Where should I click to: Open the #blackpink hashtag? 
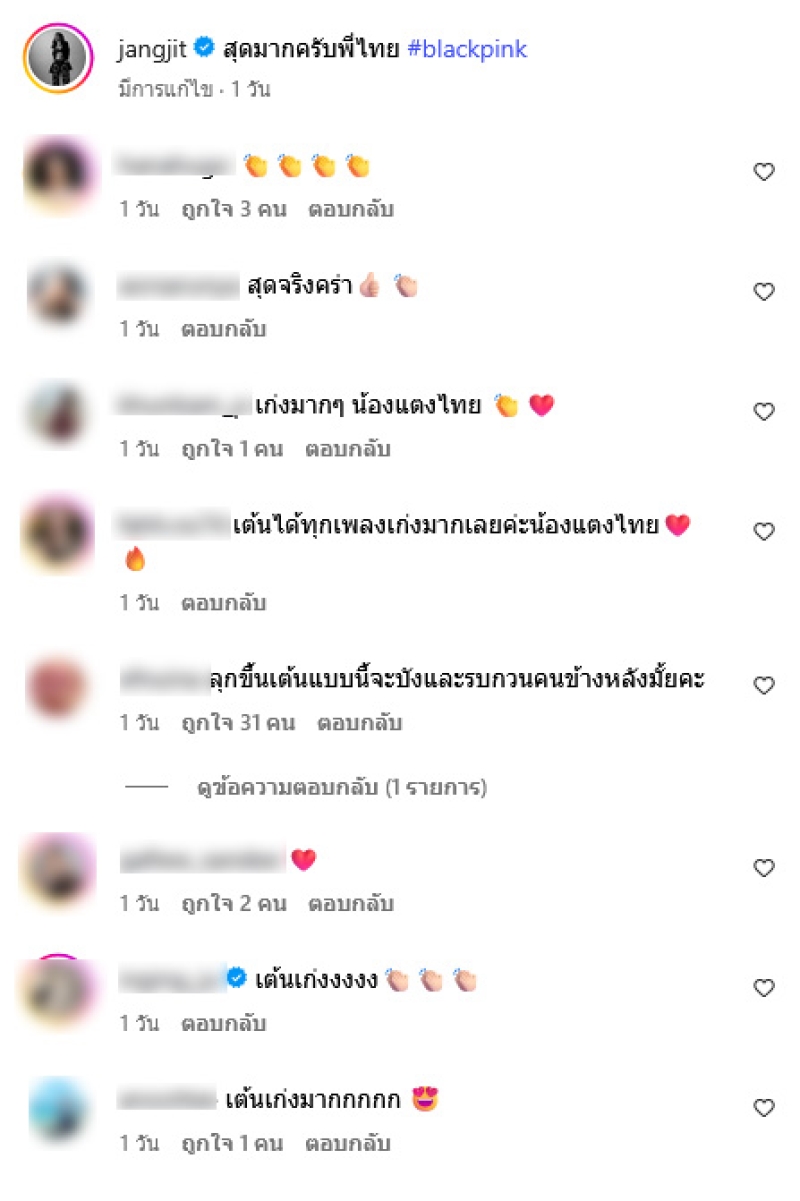click(x=467, y=48)
